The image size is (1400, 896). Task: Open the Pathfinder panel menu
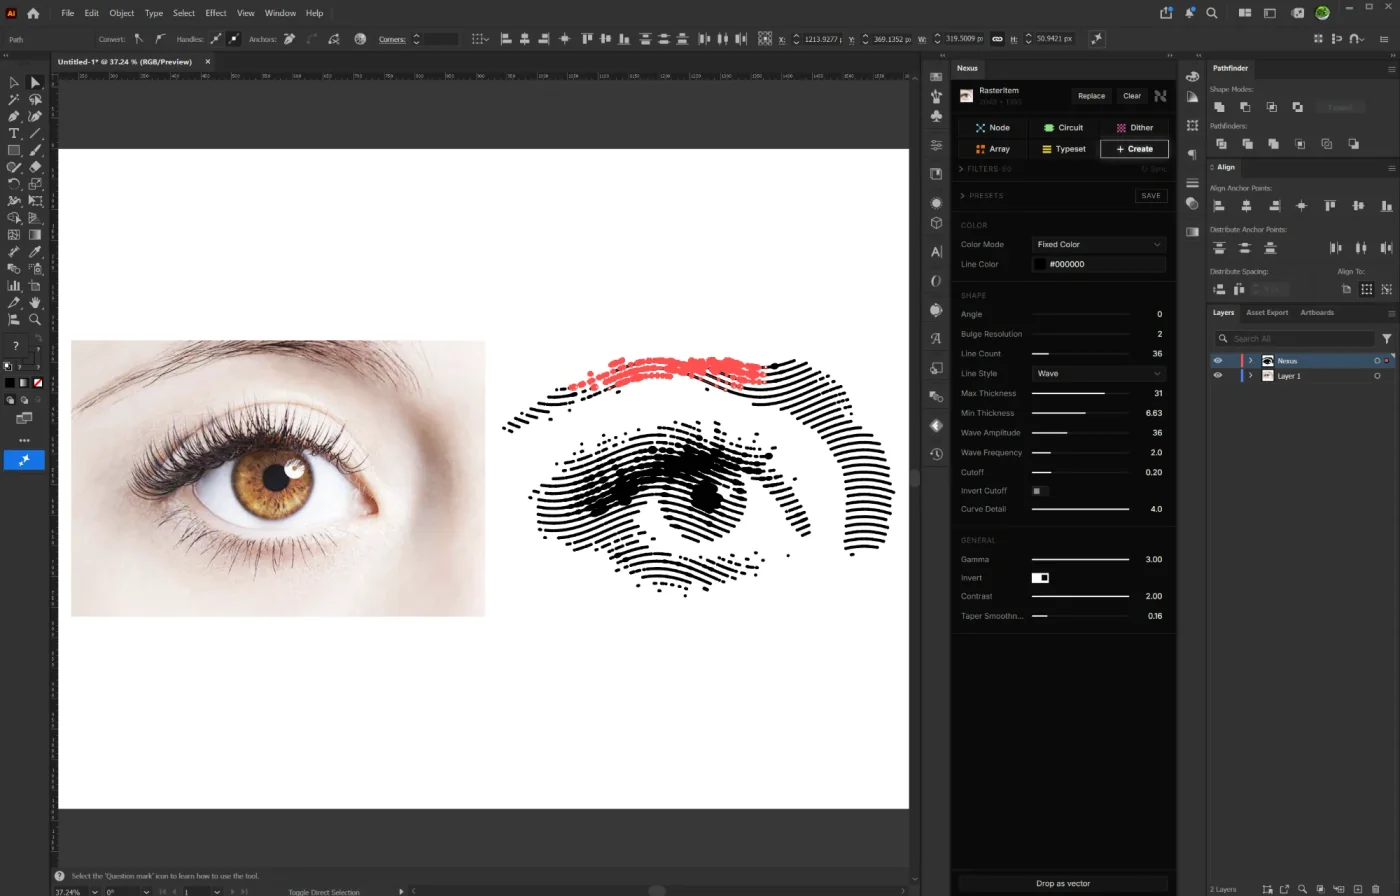1391,69
